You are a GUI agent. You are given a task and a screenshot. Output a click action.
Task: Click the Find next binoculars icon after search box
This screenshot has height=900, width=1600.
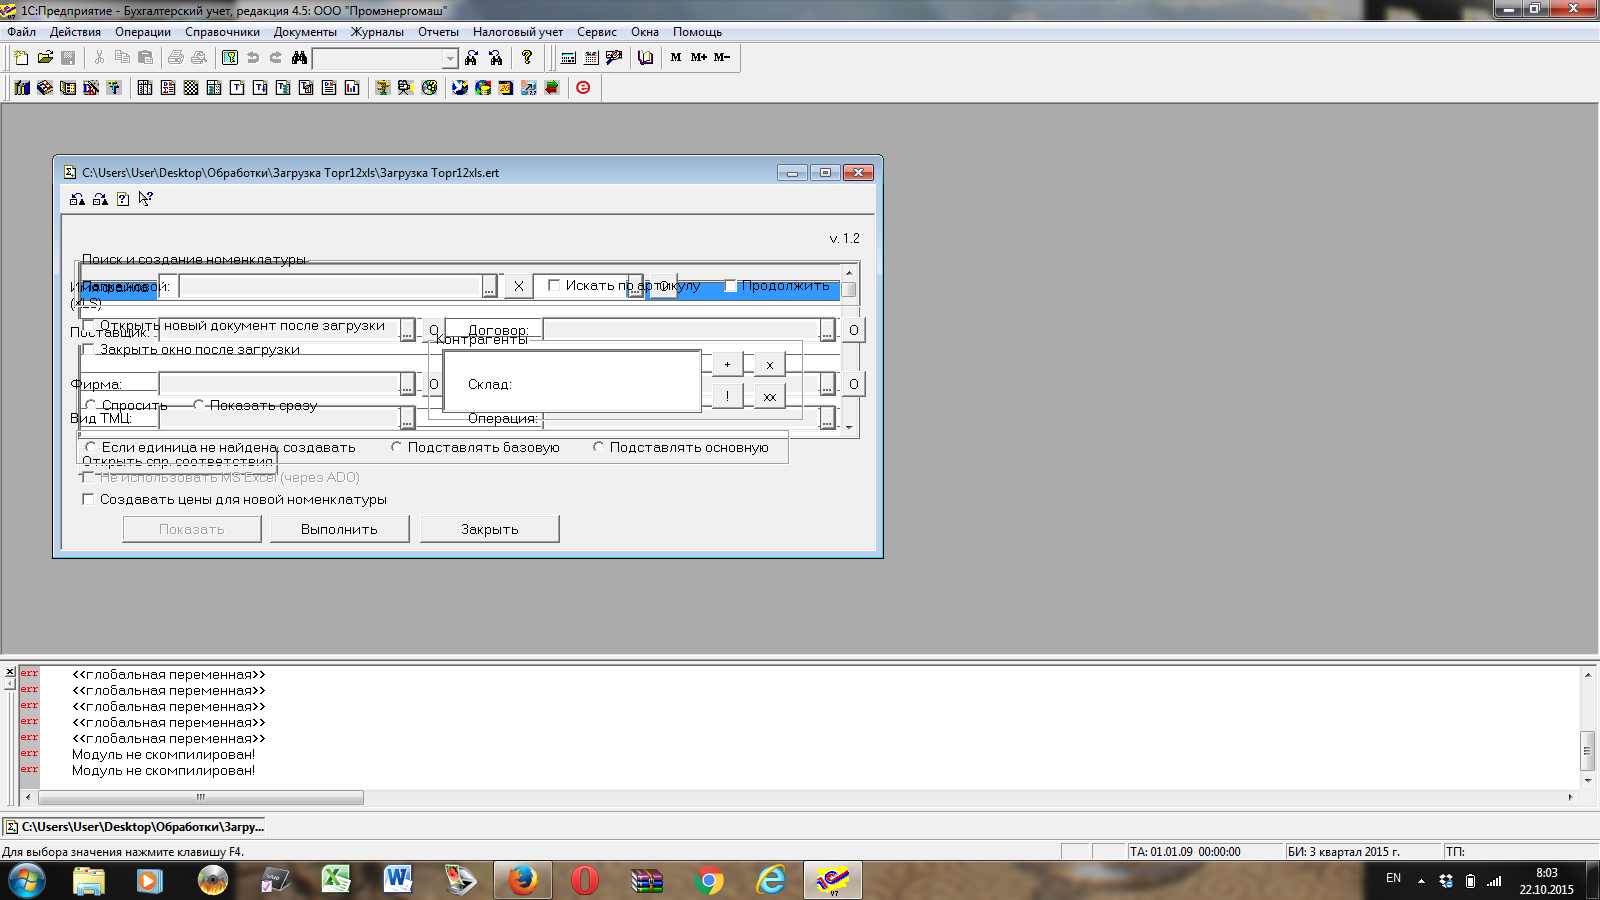click(472, 58)
